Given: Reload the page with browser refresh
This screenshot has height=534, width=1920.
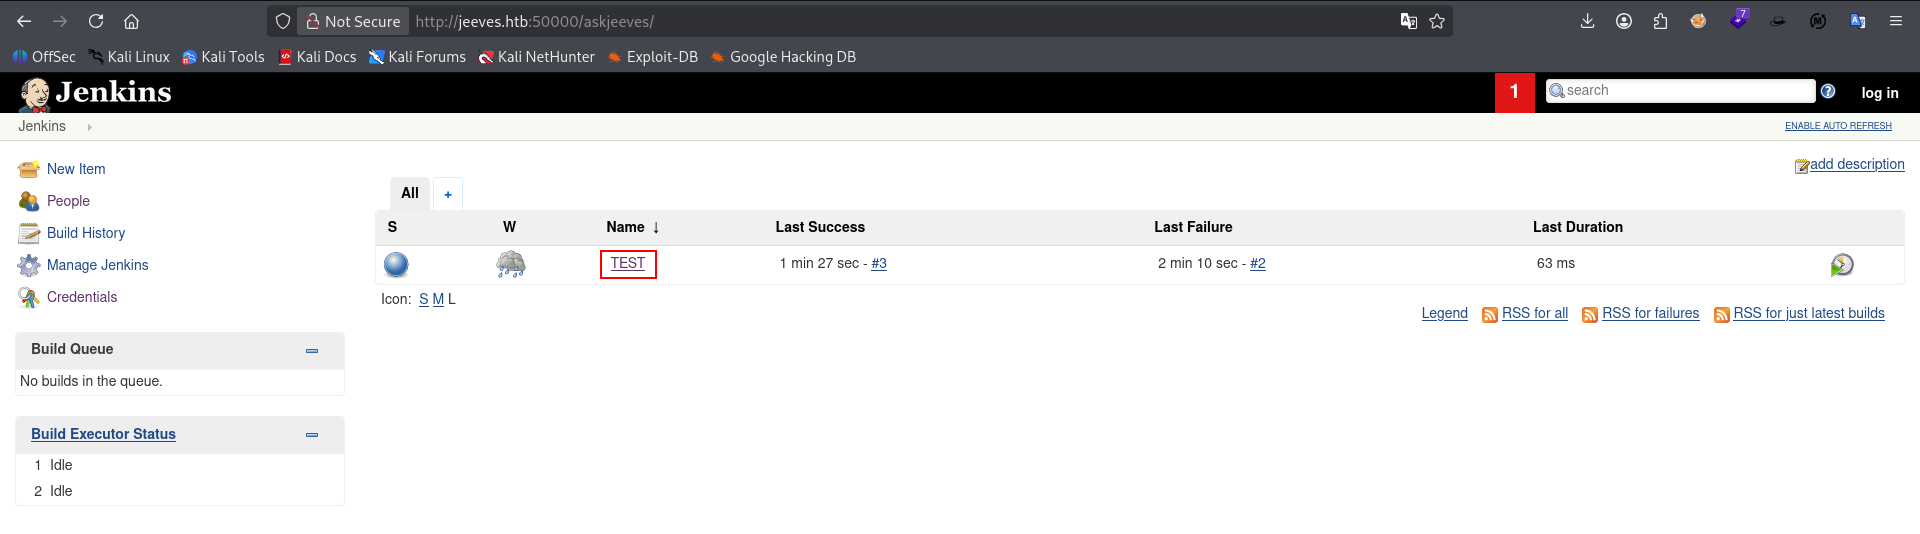Looking at the screenshot, I should point(96,21).
